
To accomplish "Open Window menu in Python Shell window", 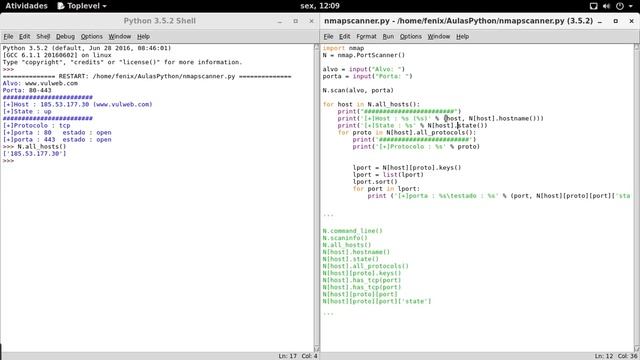I will click(120, 36).
